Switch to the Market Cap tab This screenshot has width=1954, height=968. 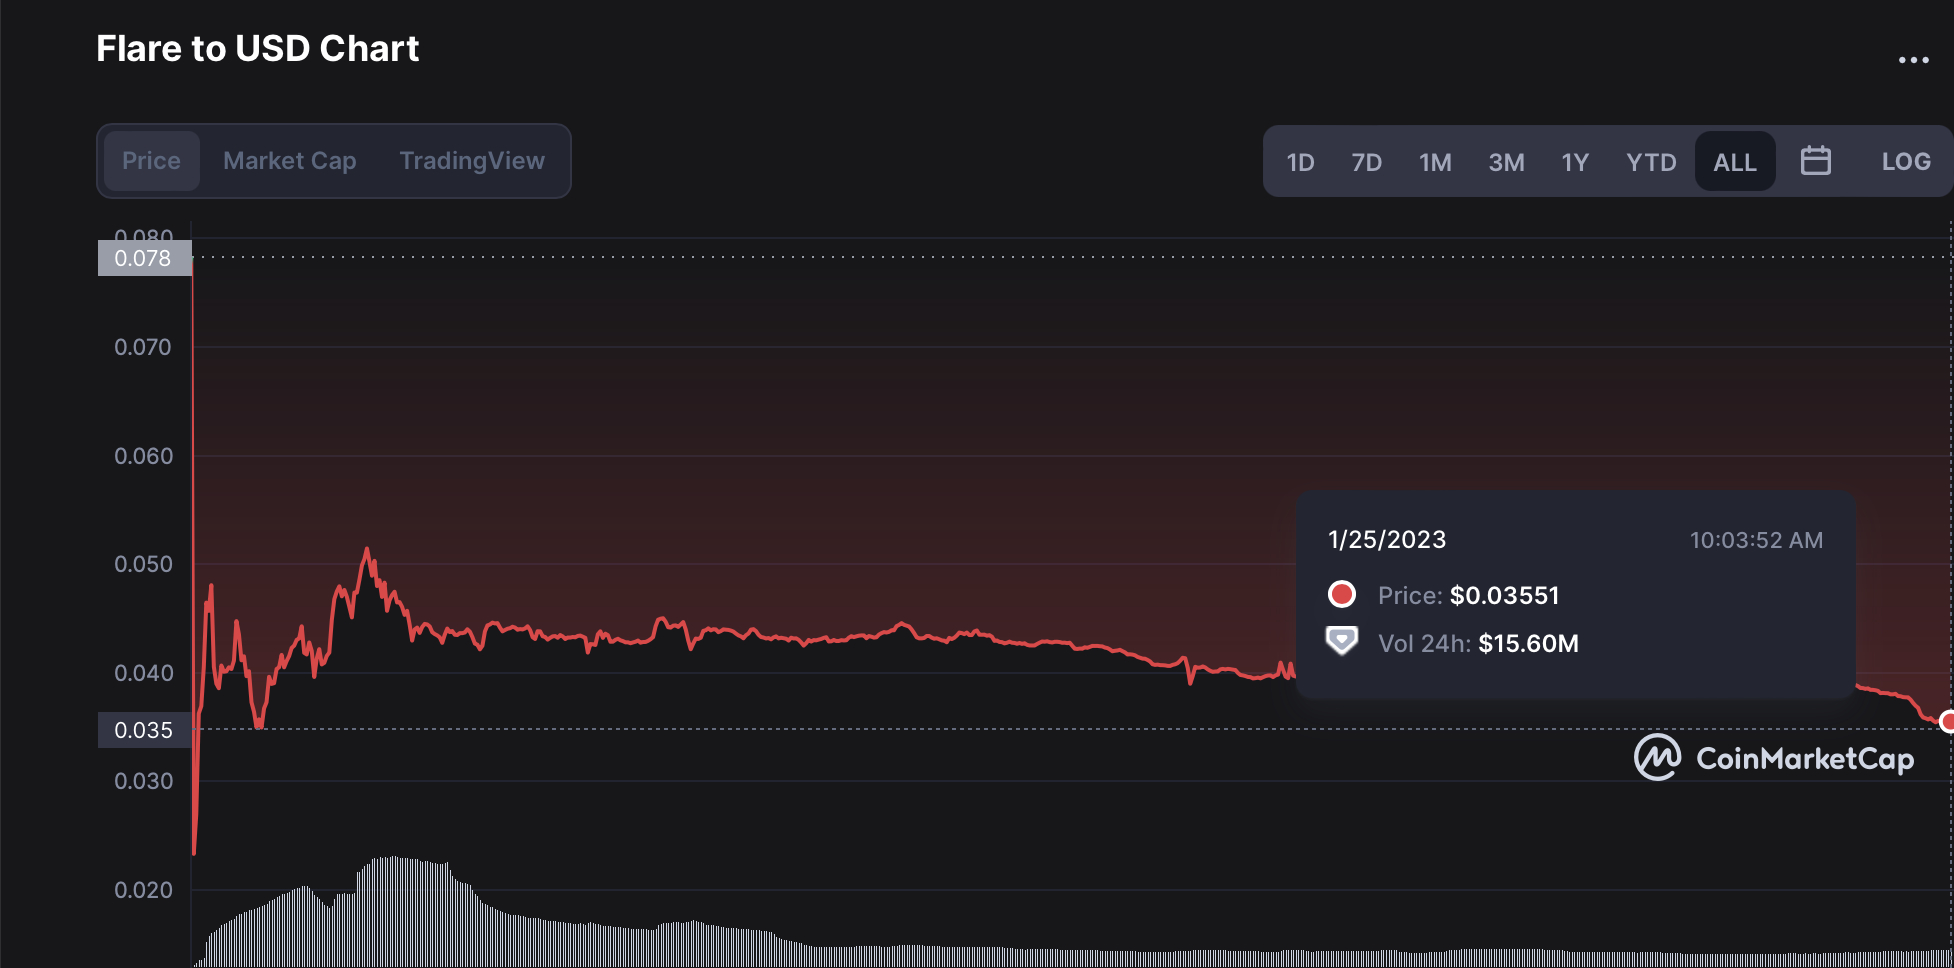pyautogui.click(x=290, y=161)
